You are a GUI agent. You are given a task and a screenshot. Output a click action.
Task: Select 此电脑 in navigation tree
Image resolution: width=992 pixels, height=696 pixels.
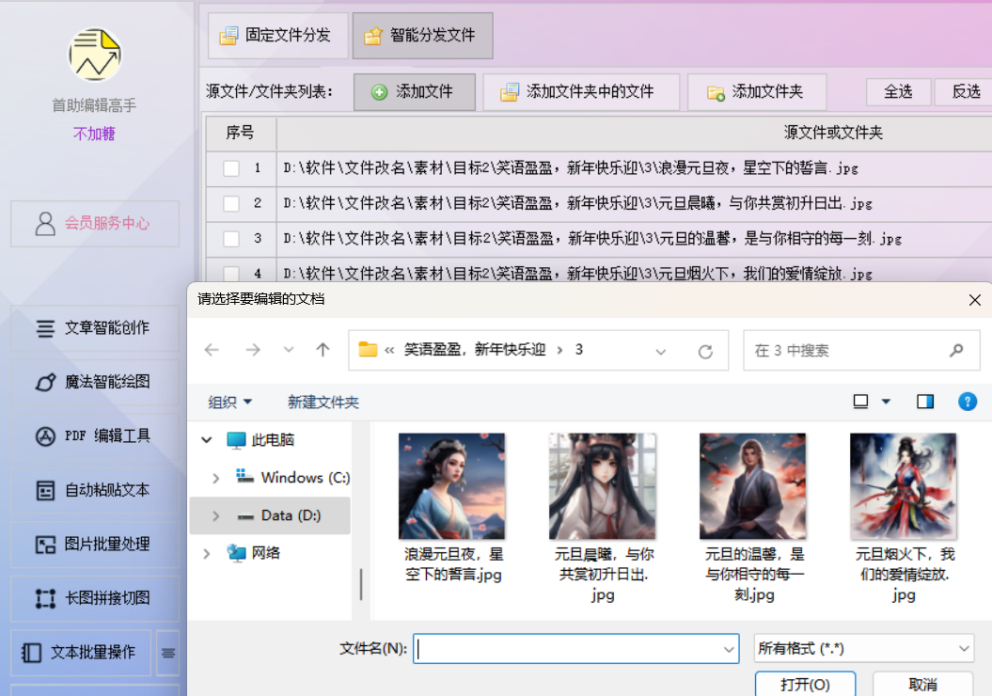click(x=260, y=440)
